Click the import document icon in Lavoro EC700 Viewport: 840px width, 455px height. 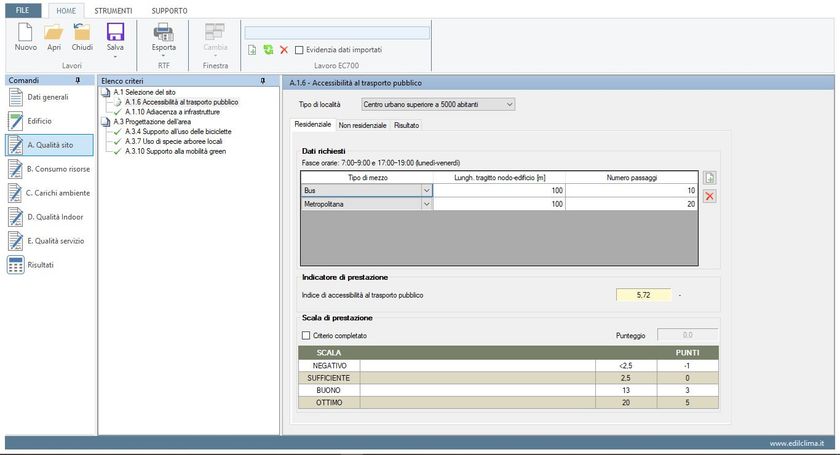252,50
